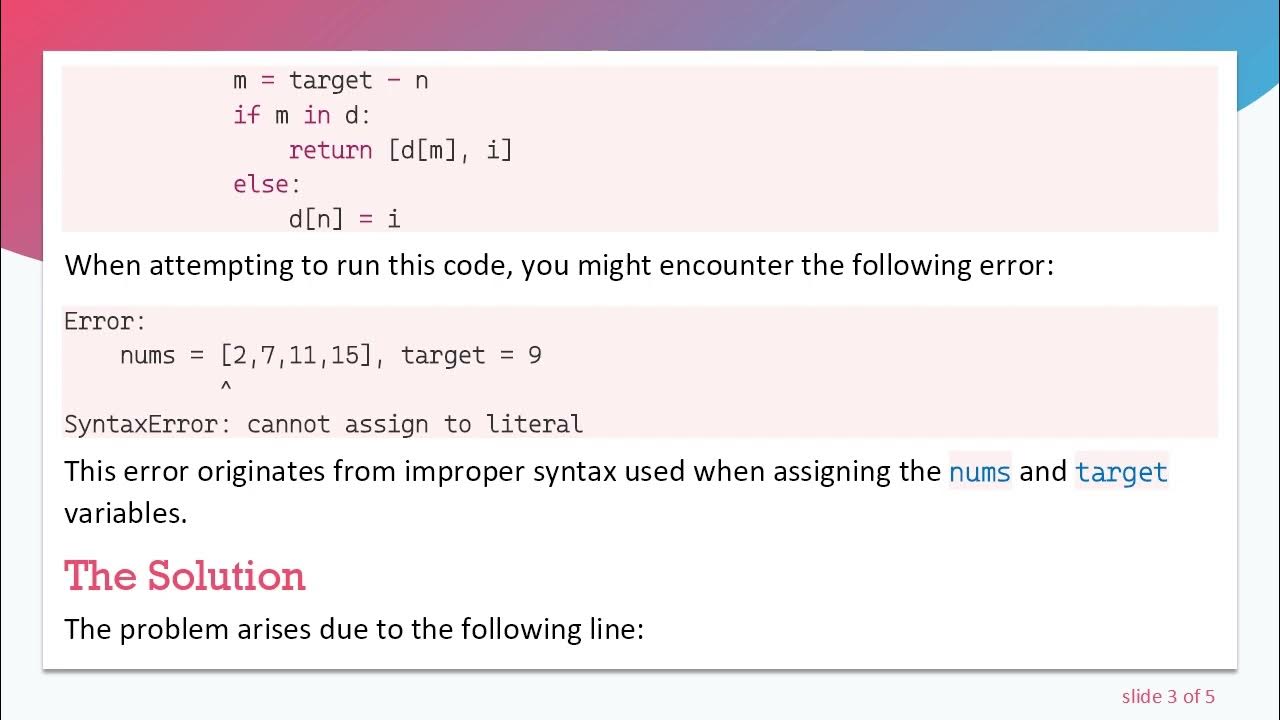Click the 'if m in d:' code line
1280x720 pixels.
click(x=301, y=115)
